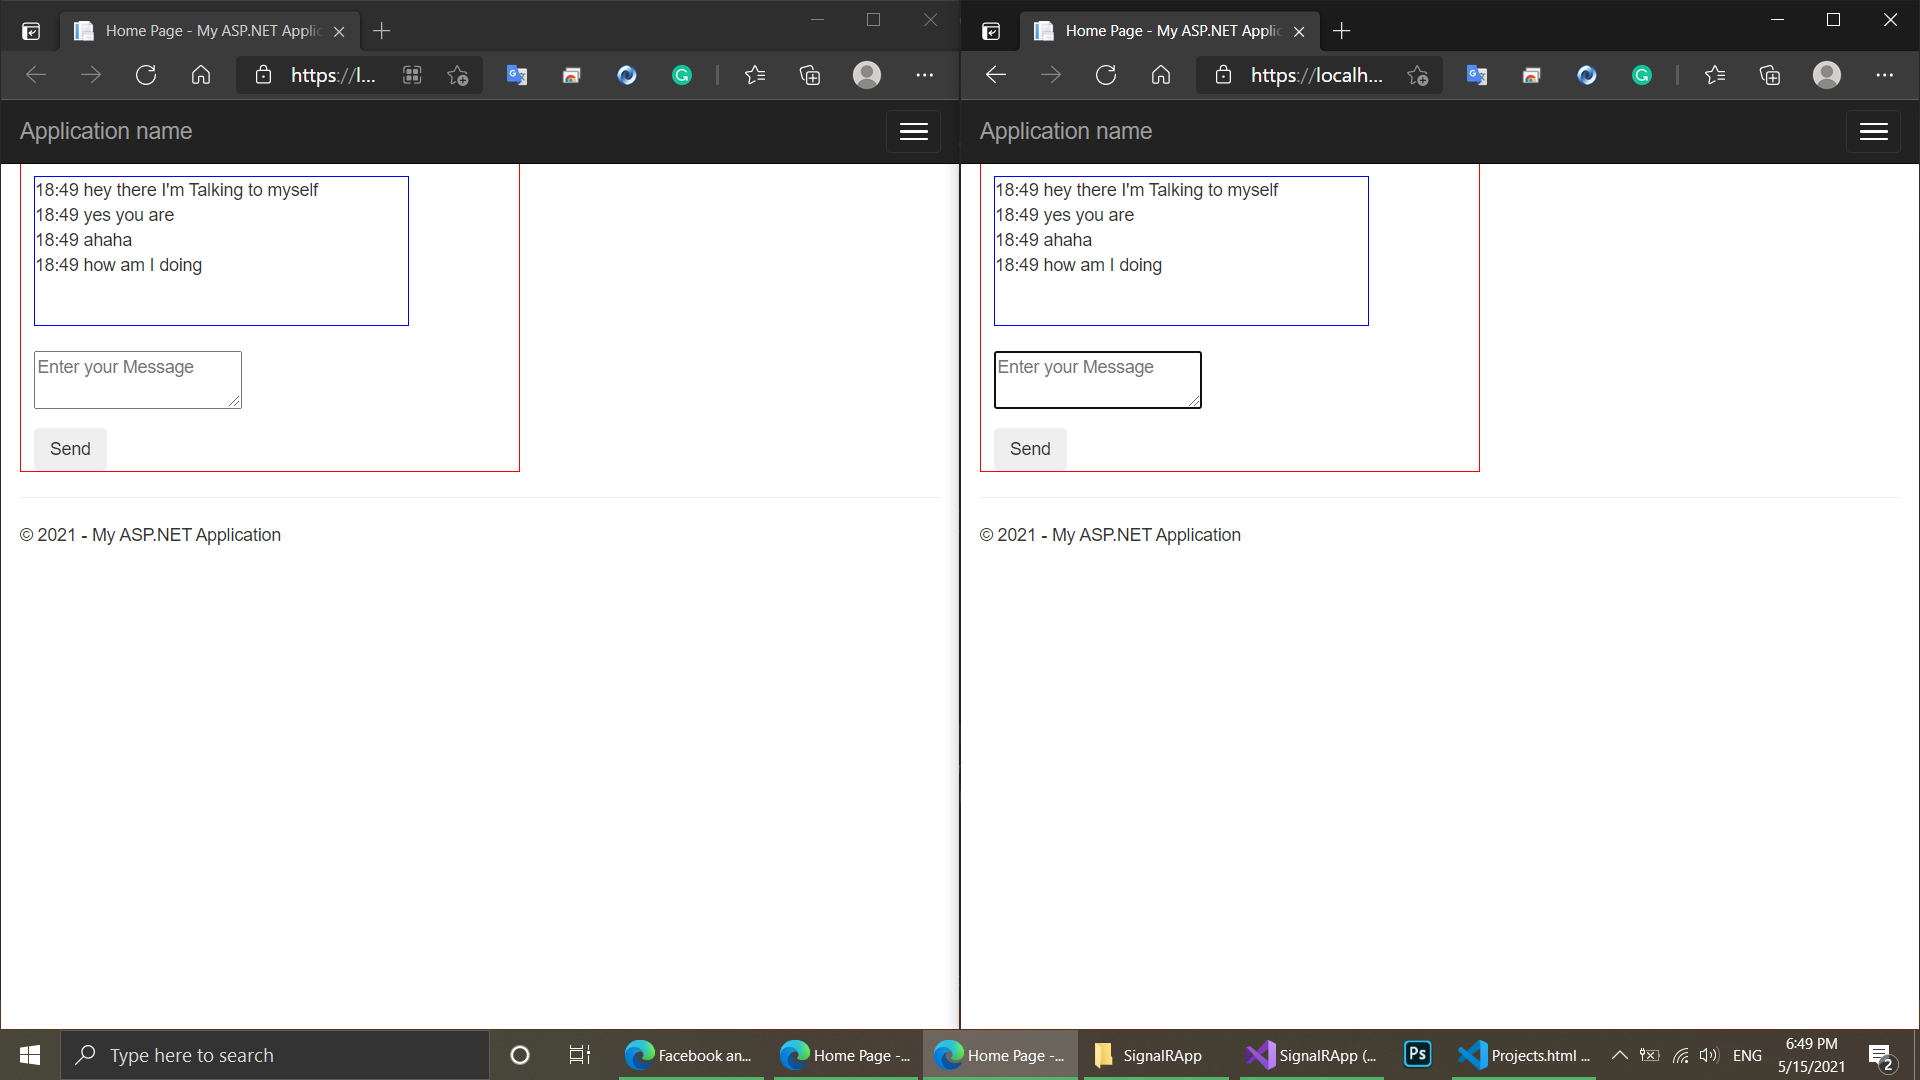Click Send button in the left page

click(70, 449)
